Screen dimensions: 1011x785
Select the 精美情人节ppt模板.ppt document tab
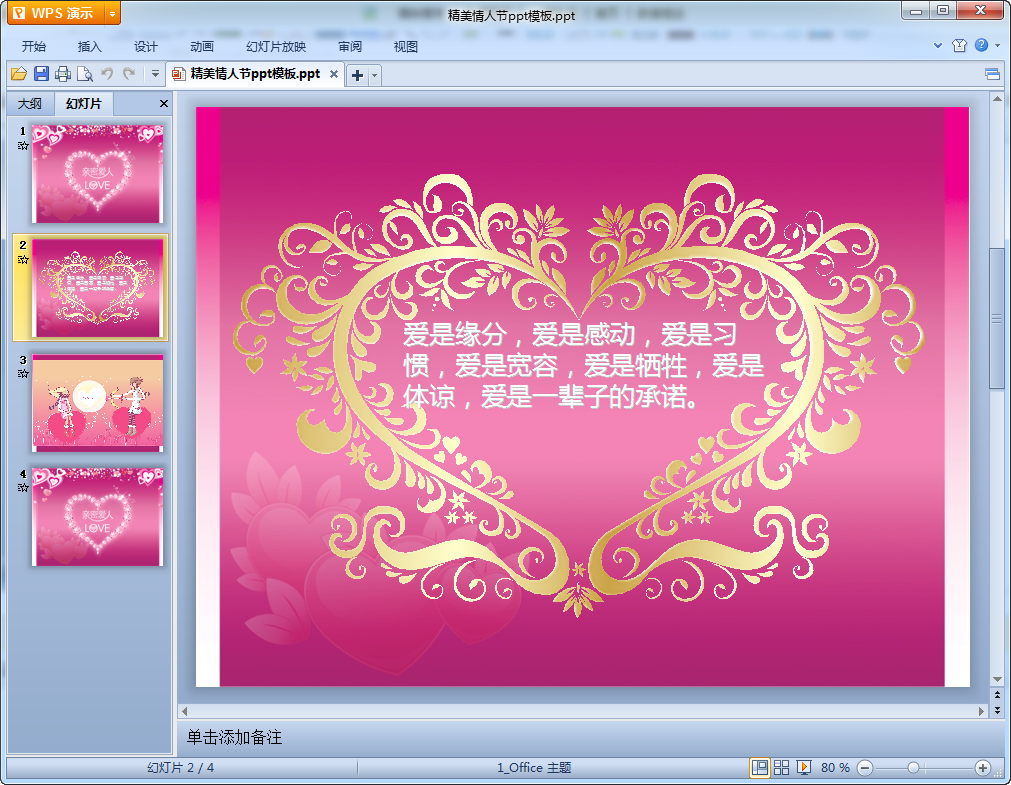click(x=255, y=74)
